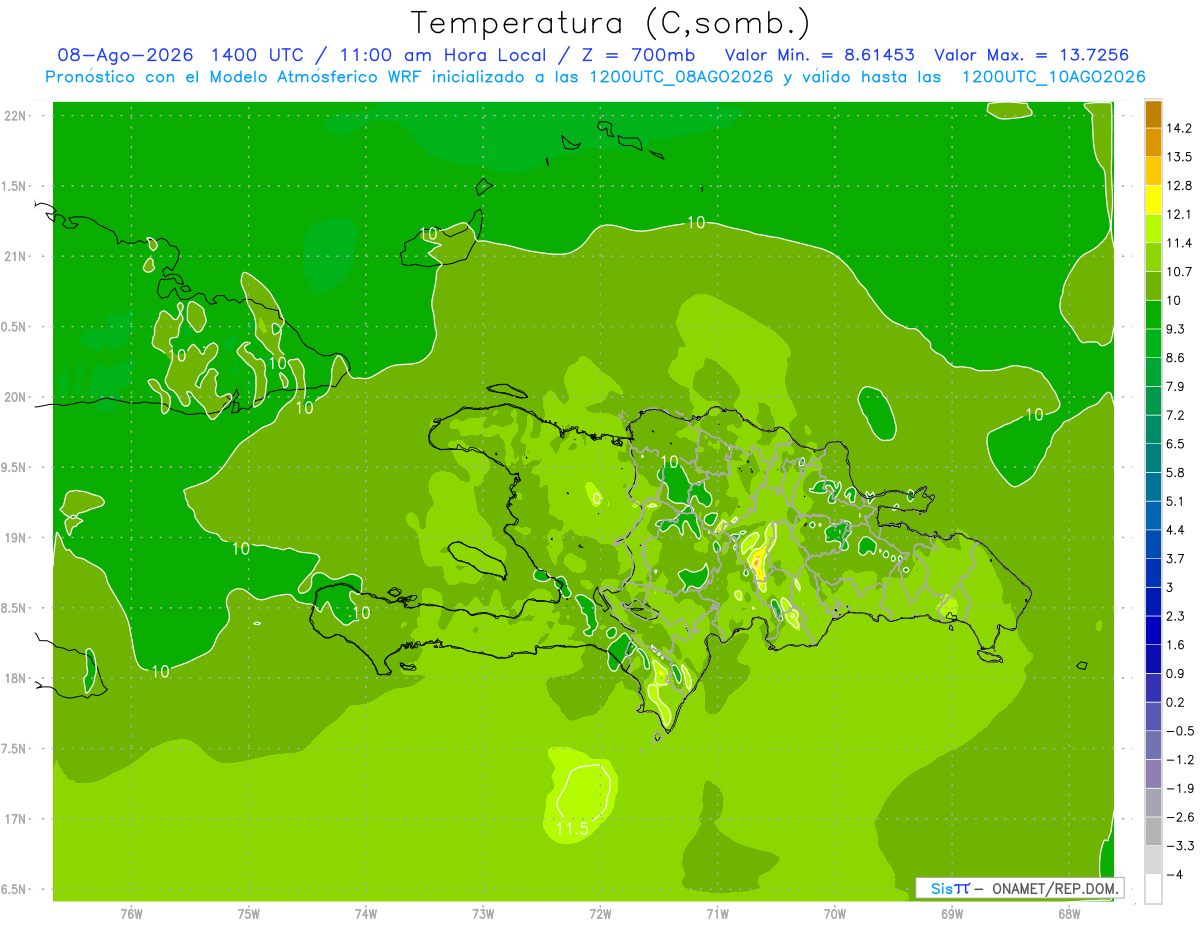Click the 'SisTT - ONAMET/REP.DOM.' credit box

pos(1021,888)
